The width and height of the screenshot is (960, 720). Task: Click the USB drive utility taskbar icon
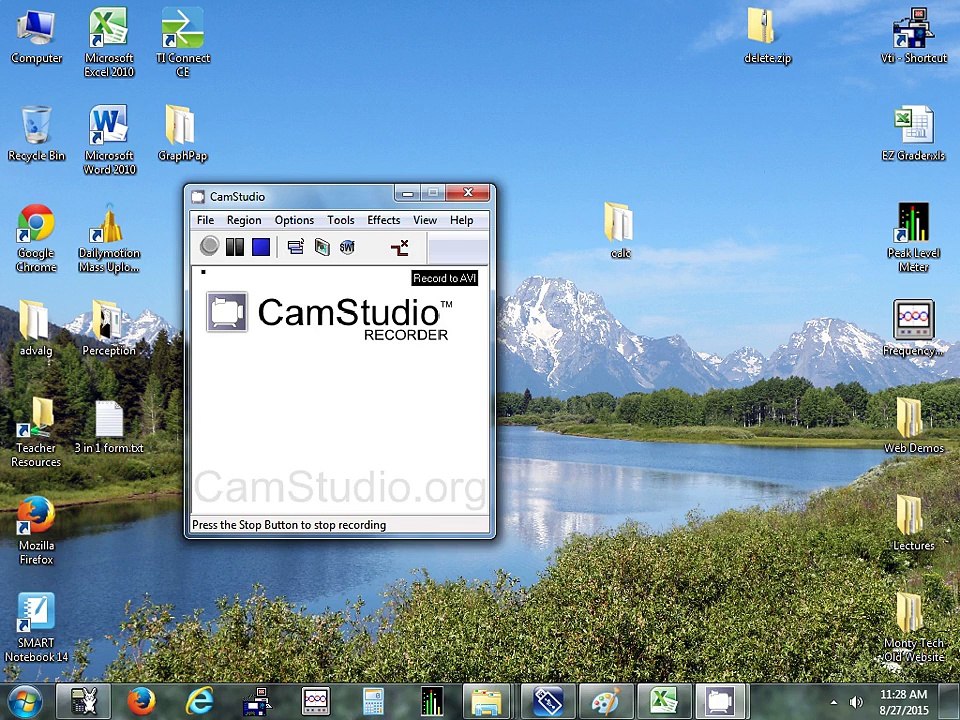[547, 701]
